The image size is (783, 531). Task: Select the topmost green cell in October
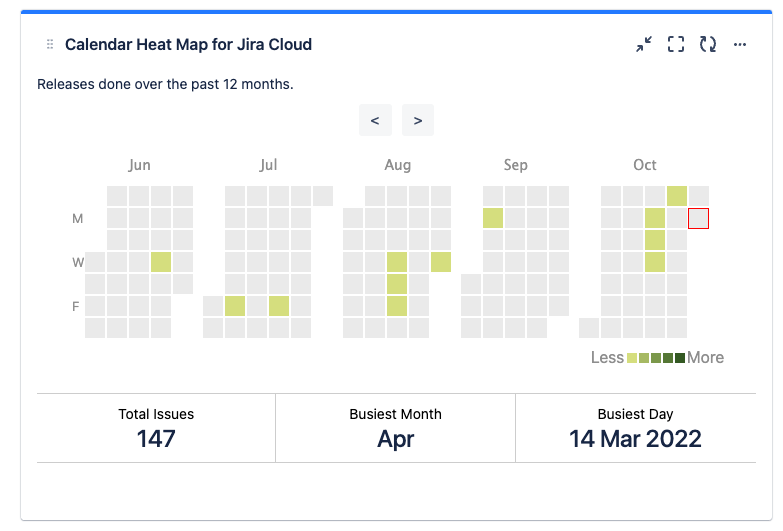coord(677,196)
